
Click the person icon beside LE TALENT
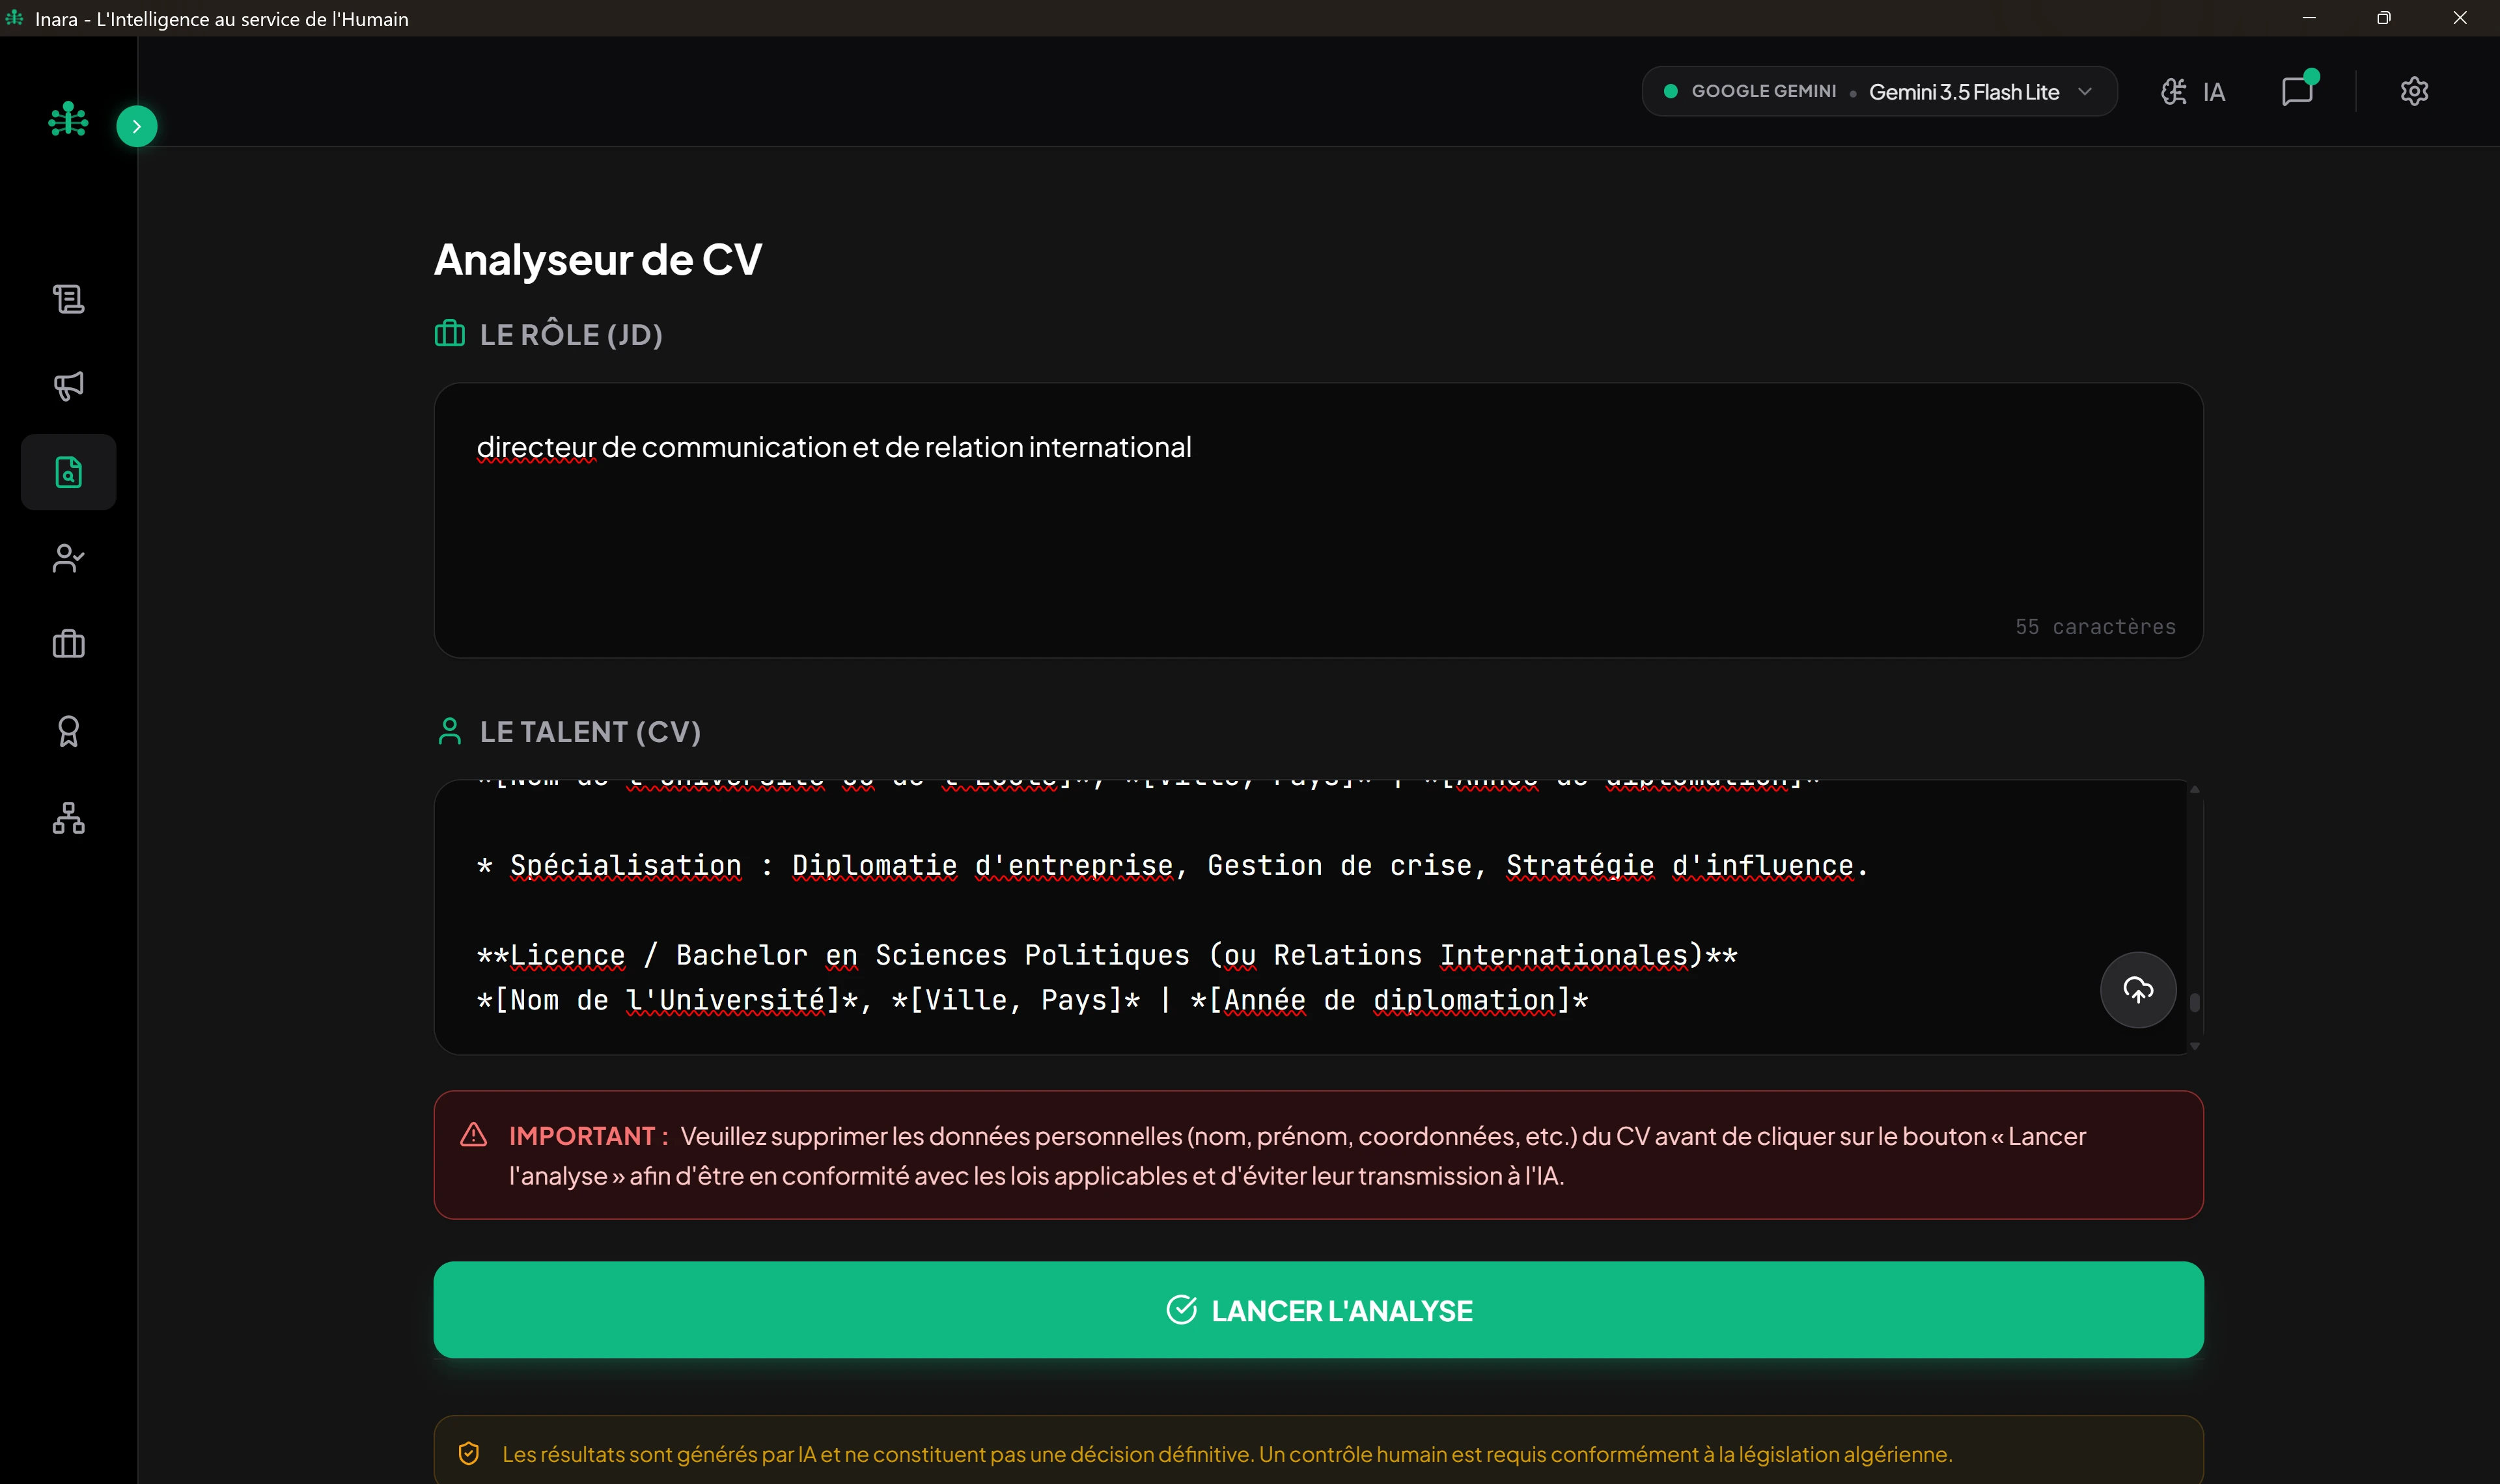(449, 731)
